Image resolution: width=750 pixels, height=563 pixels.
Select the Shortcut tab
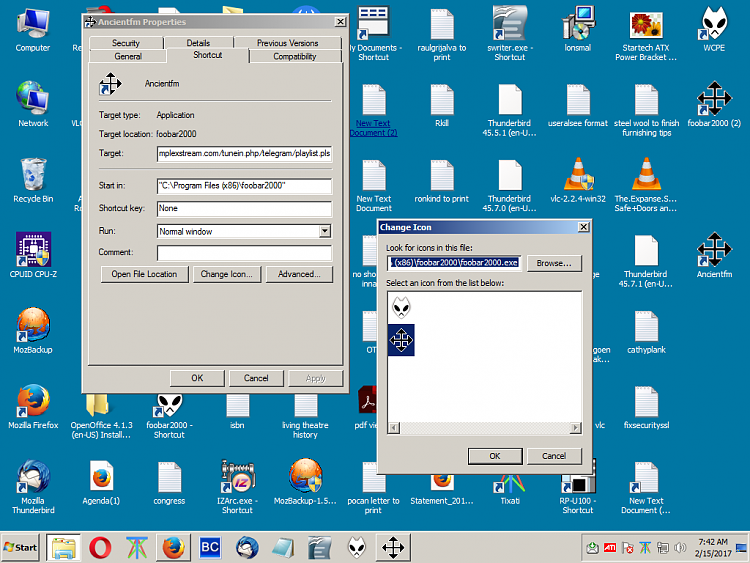point(208,55)
